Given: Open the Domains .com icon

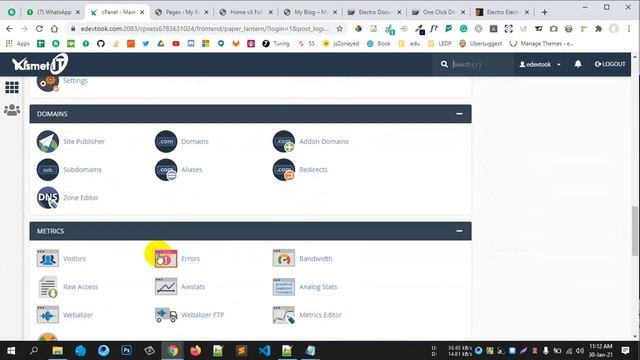Looking at the screenshot, I should [166, 141].
